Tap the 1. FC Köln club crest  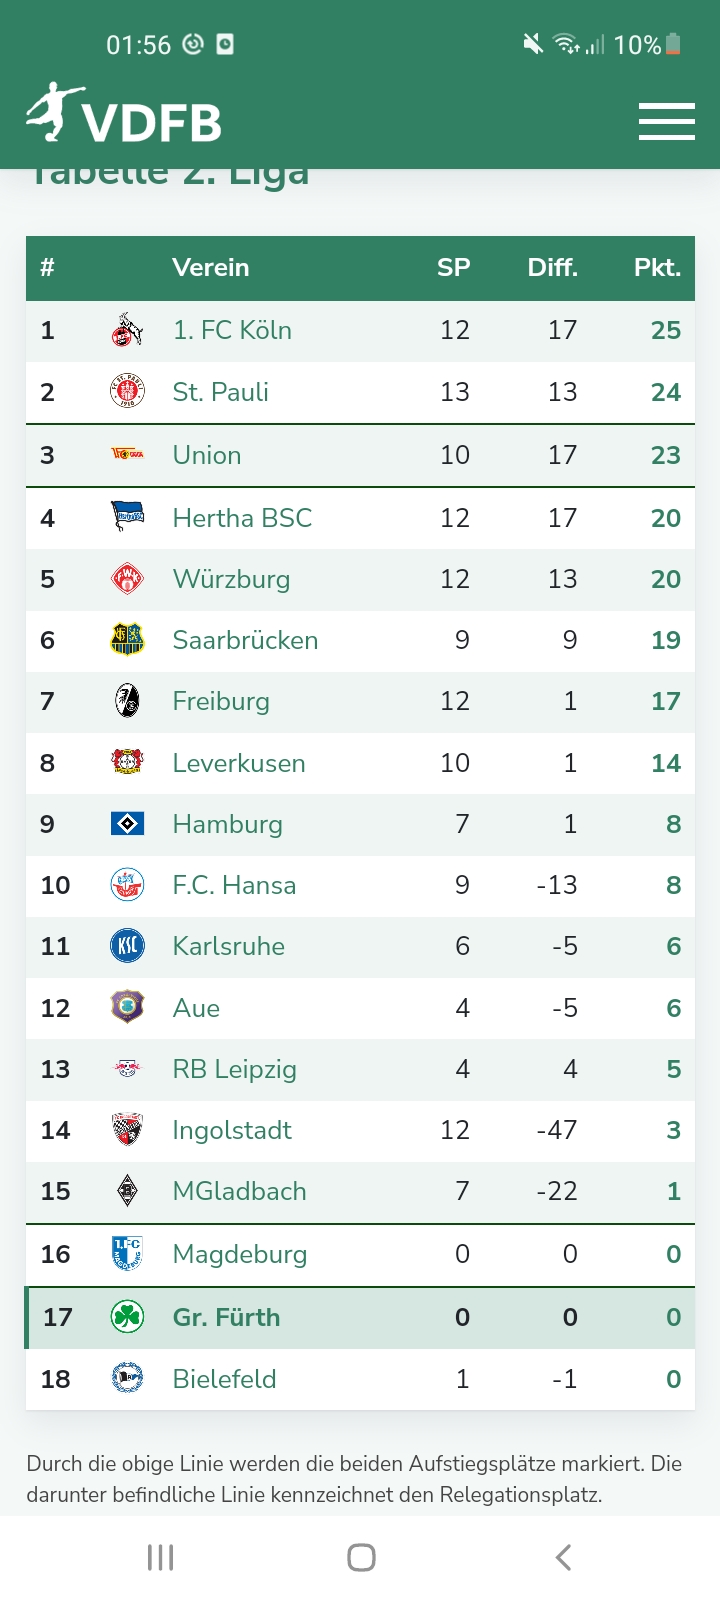[127, 330]
